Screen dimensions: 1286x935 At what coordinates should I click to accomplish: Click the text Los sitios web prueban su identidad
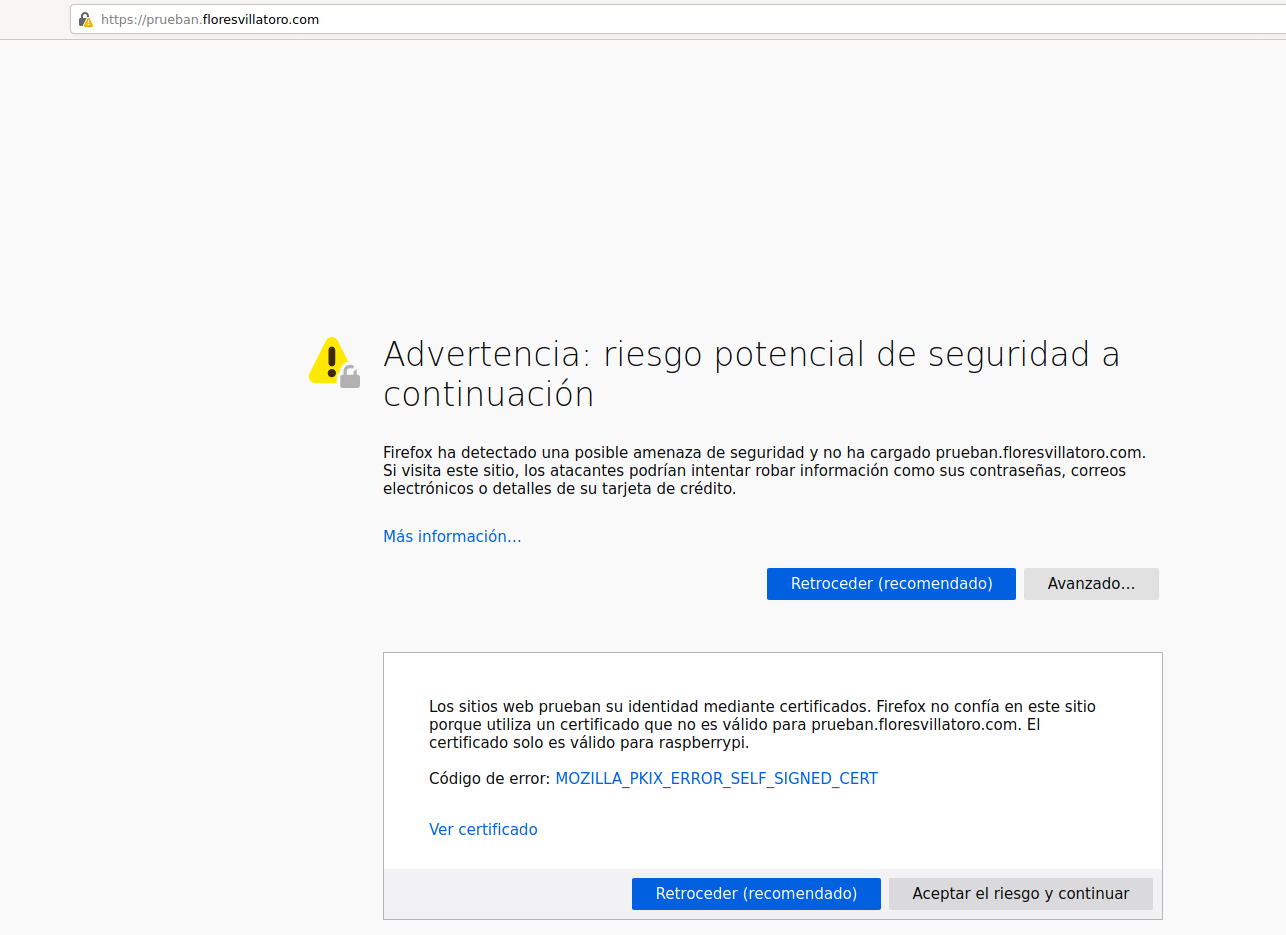click(x=762, y=725)
